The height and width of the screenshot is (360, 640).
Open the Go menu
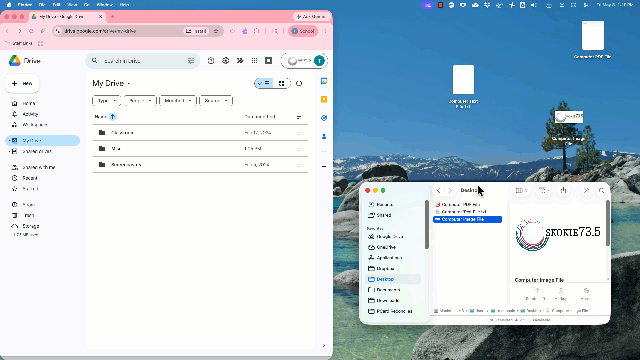[x=87, y=4]
